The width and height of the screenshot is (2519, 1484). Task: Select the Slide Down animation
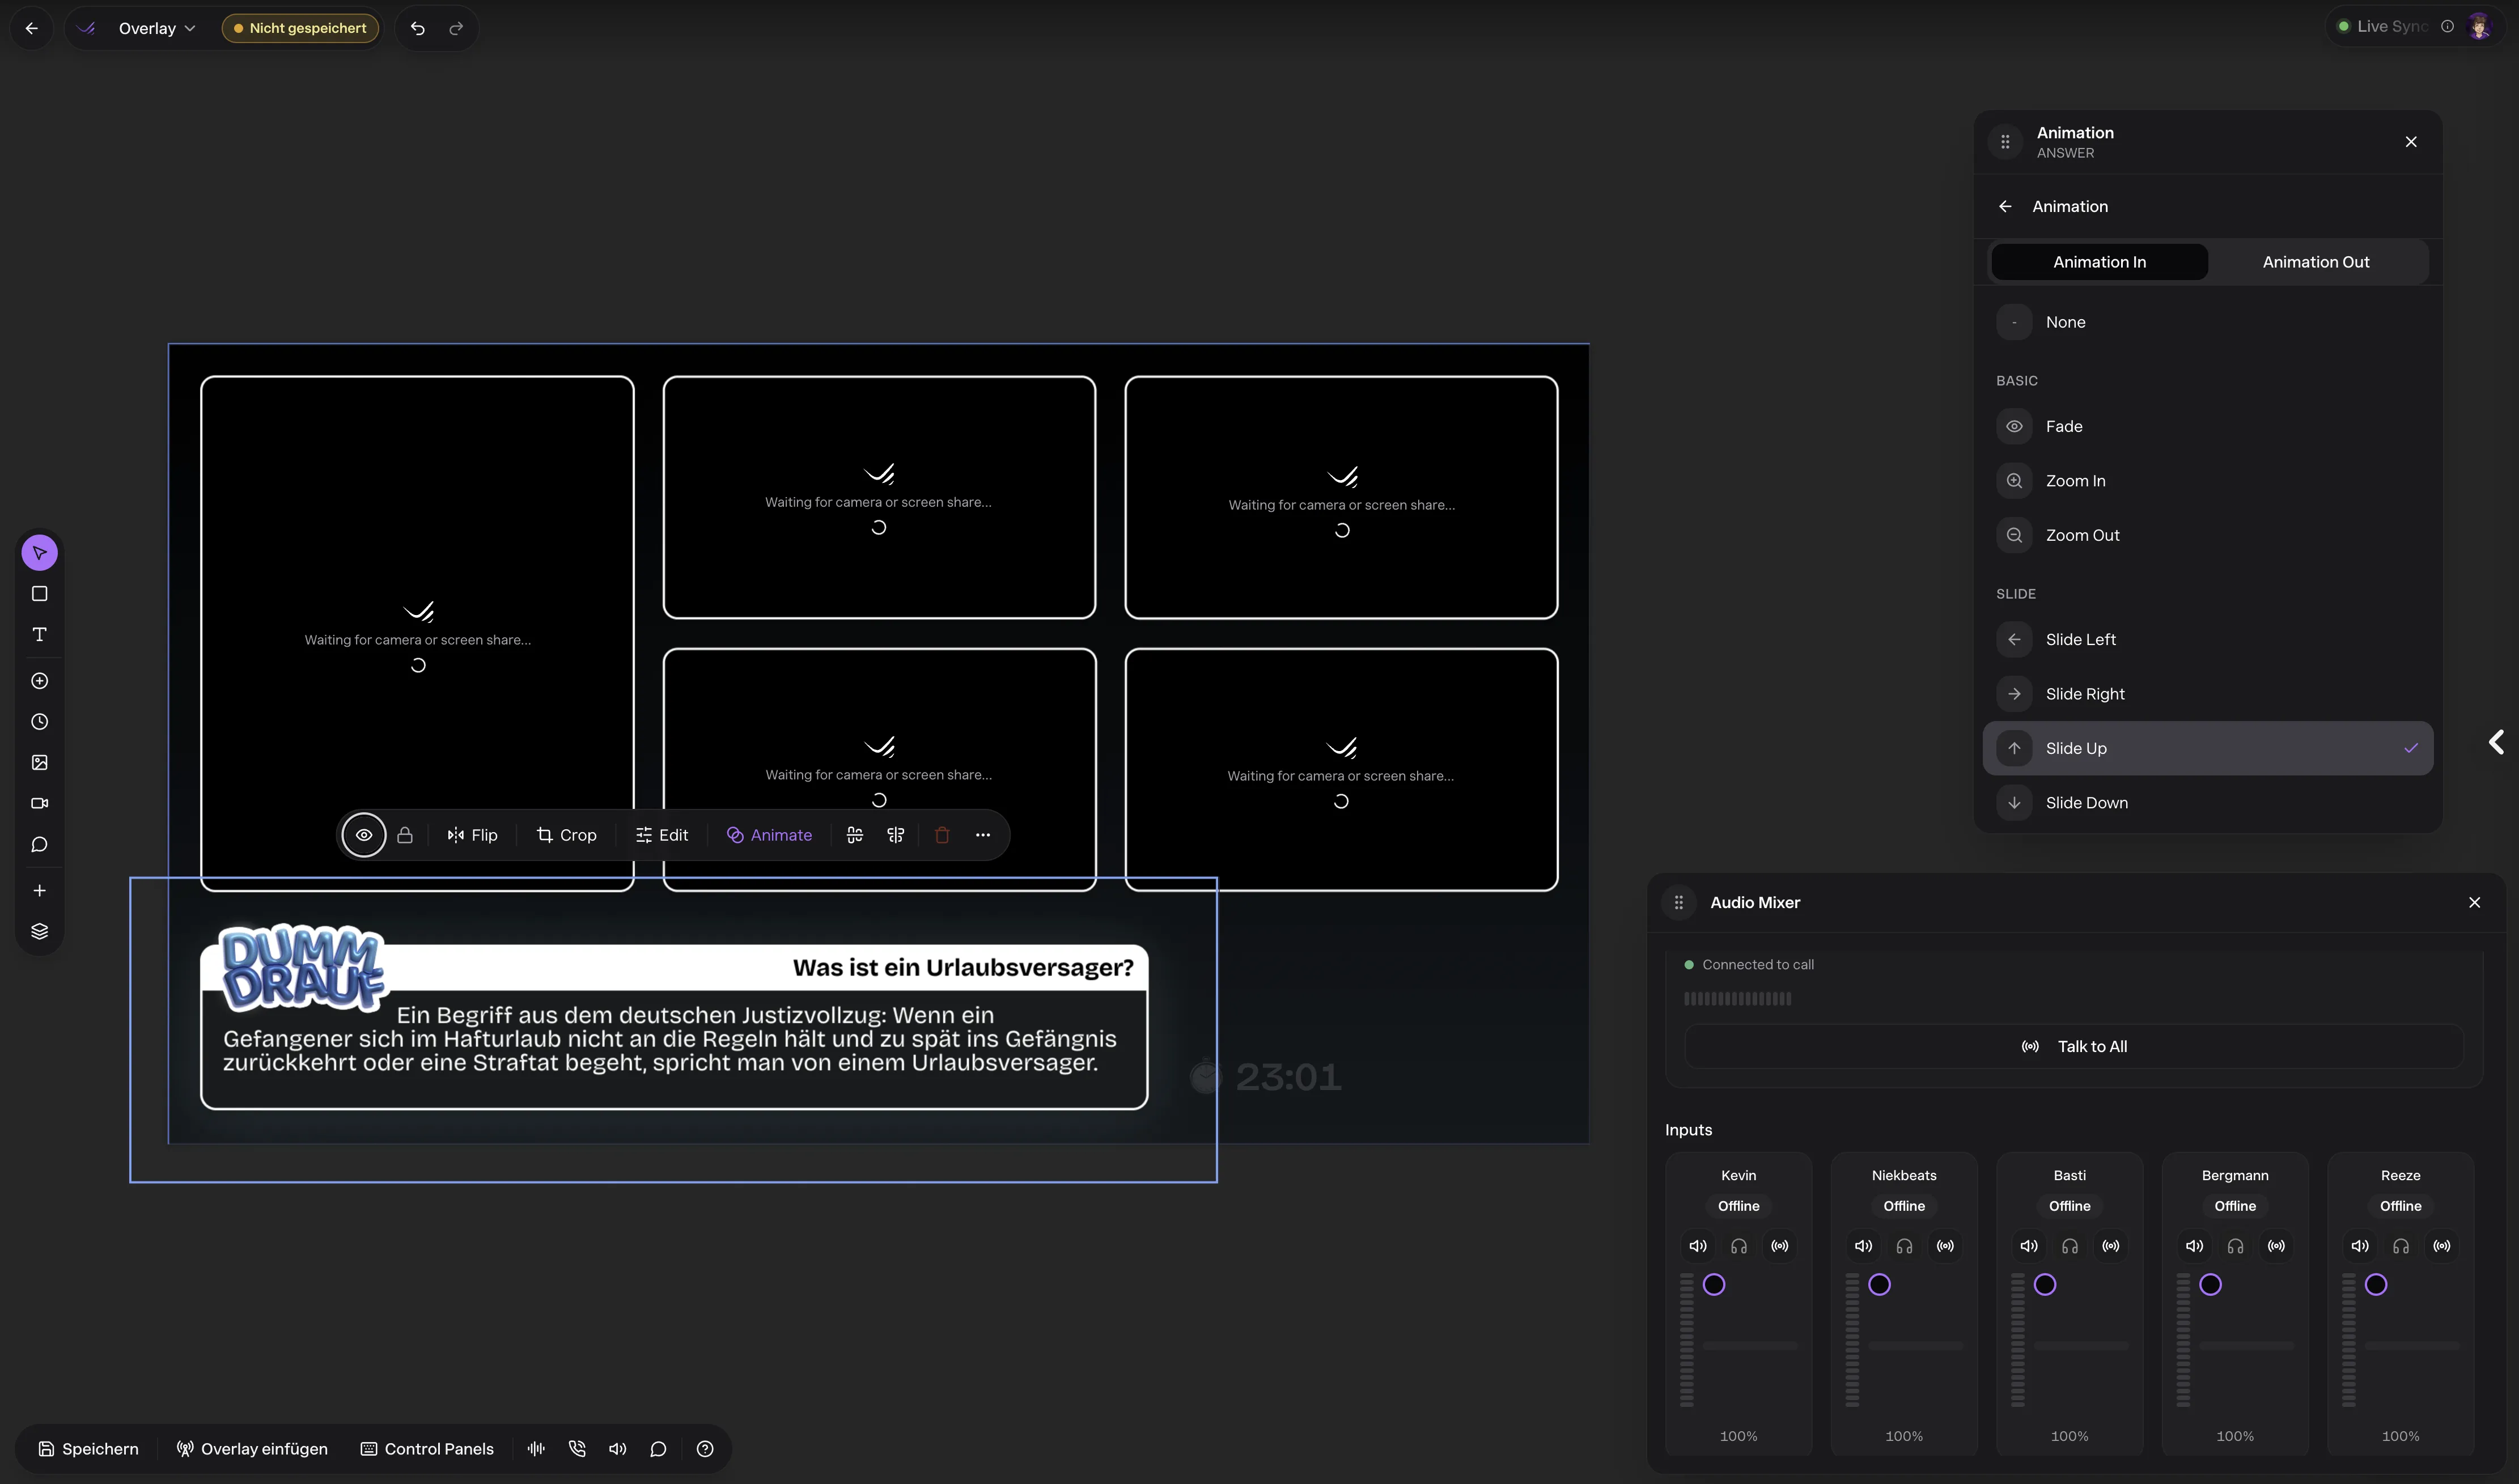tap(2086, 803)
